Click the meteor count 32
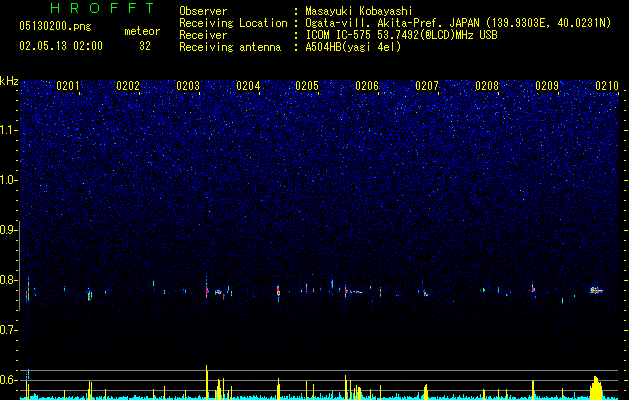The image size is (629, 400). (x=145, y=46)
